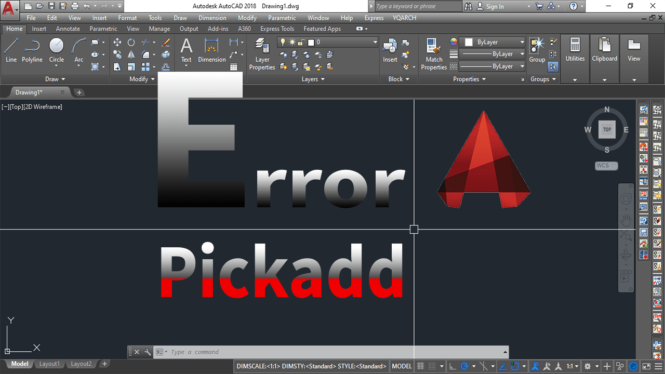This screenshot has height=374, width=665.
Task: Toggle the drawing grid display in status bar
Action: coord(421,366)
